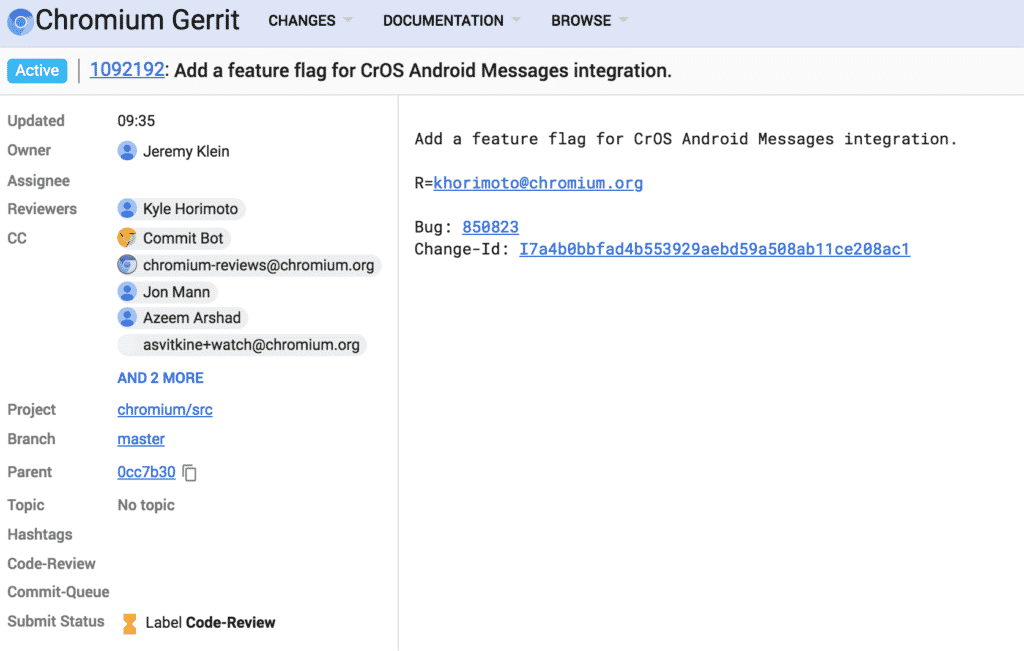
Task: Open the chromium/src project link
Action: 164,409
